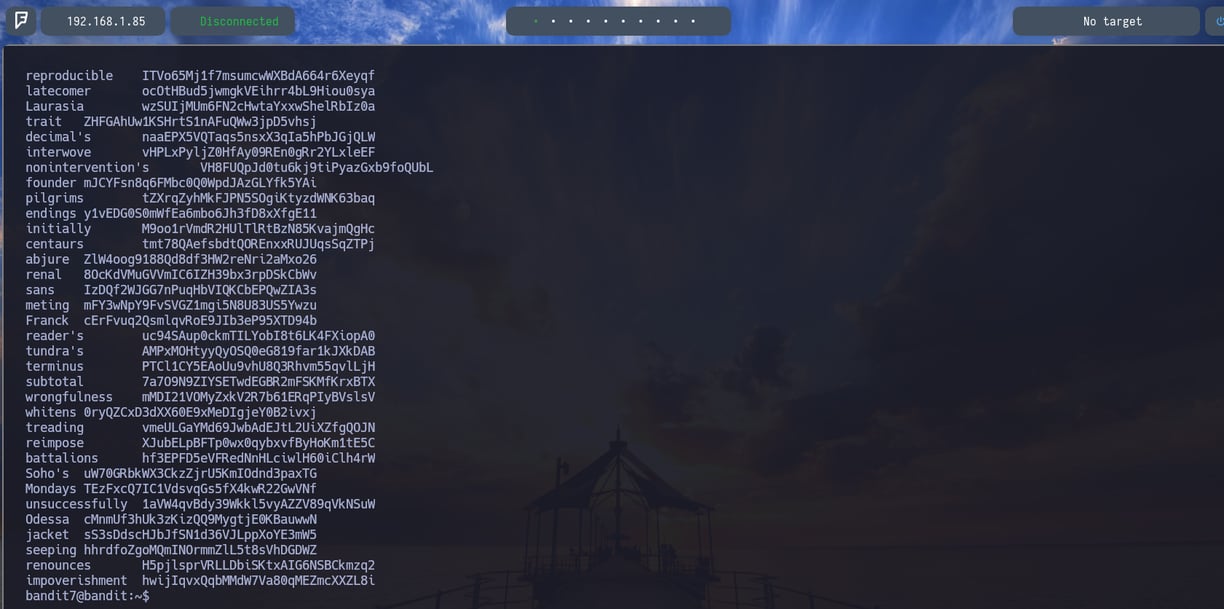Click the word 'reproducible' in the terminal
The height and width of the screenshot is (609, 1224).
coord(69,76)
